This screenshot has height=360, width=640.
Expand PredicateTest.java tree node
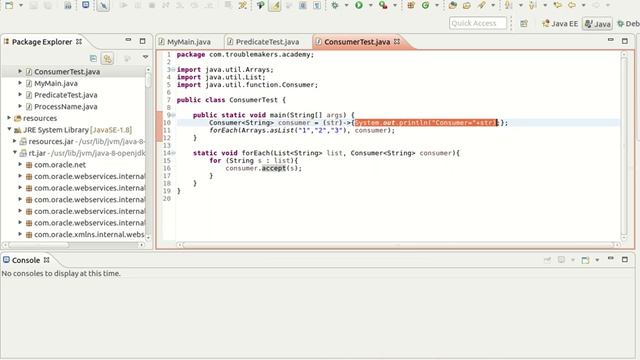[x=20, y=95]
